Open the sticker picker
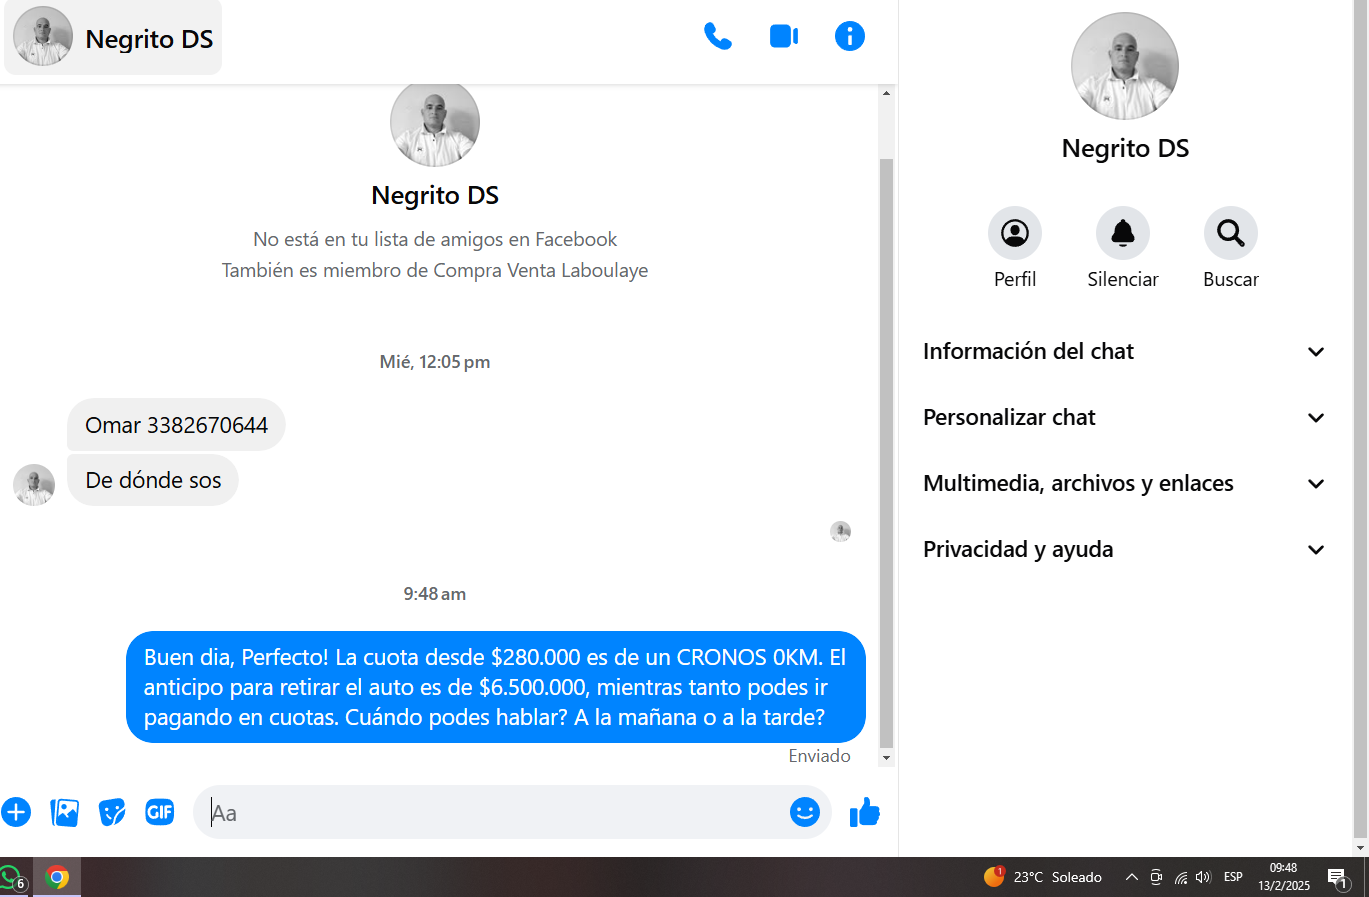Viewport: 1369px width, 897px height. pyautogui.click(x=112, y=812)
